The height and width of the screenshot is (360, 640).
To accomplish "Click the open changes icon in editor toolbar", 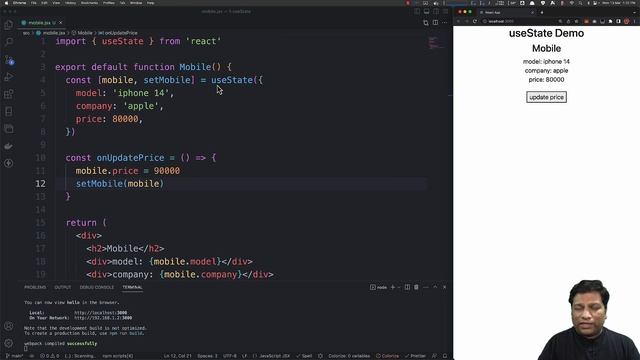I will (x=426, y=22).
